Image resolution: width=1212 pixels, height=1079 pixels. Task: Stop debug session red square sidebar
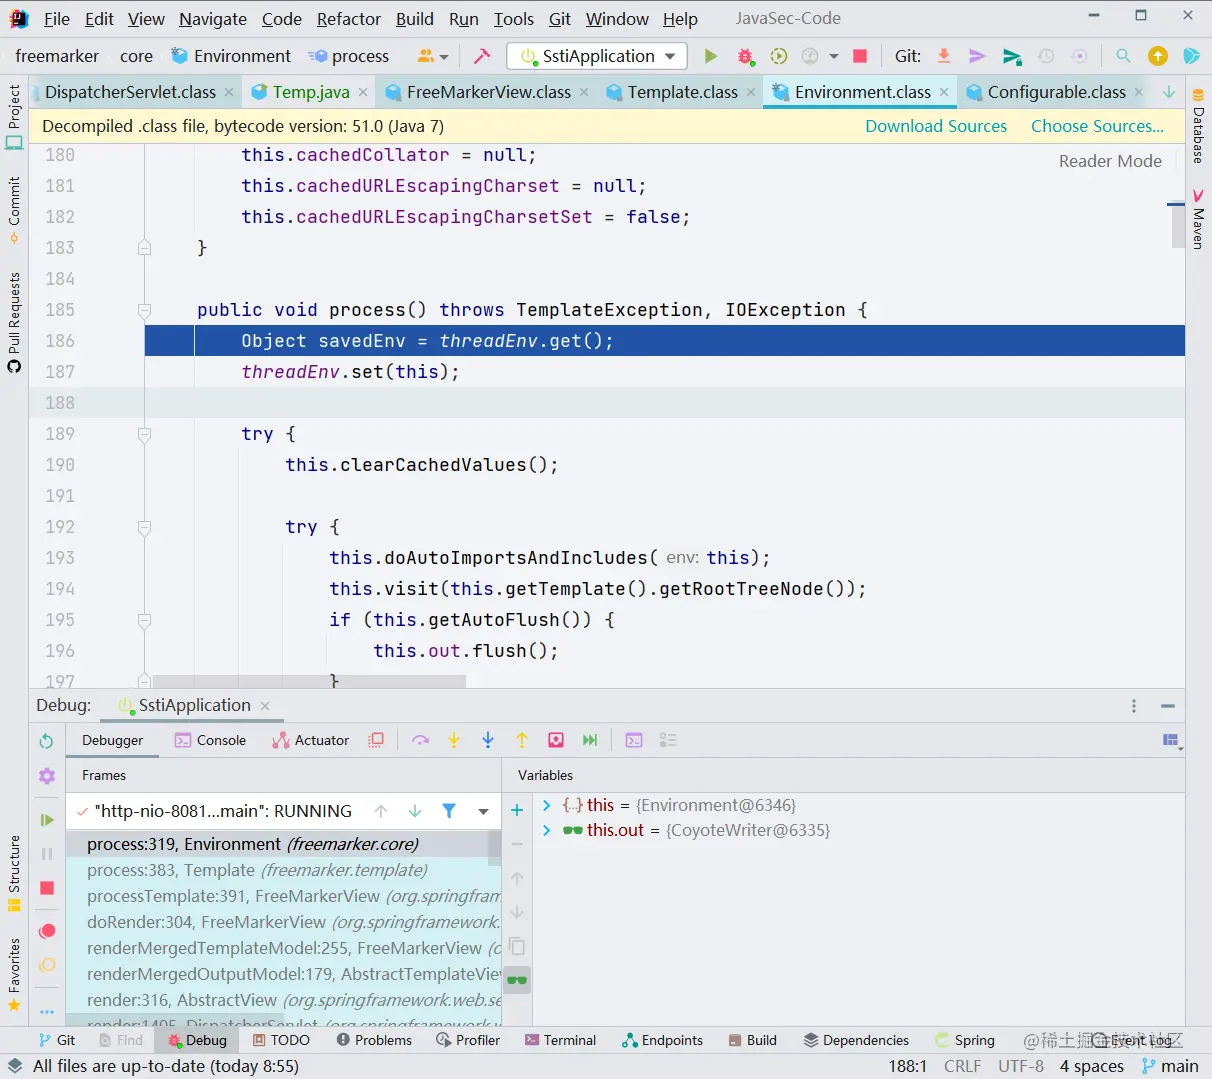click(x=46, y=888)
